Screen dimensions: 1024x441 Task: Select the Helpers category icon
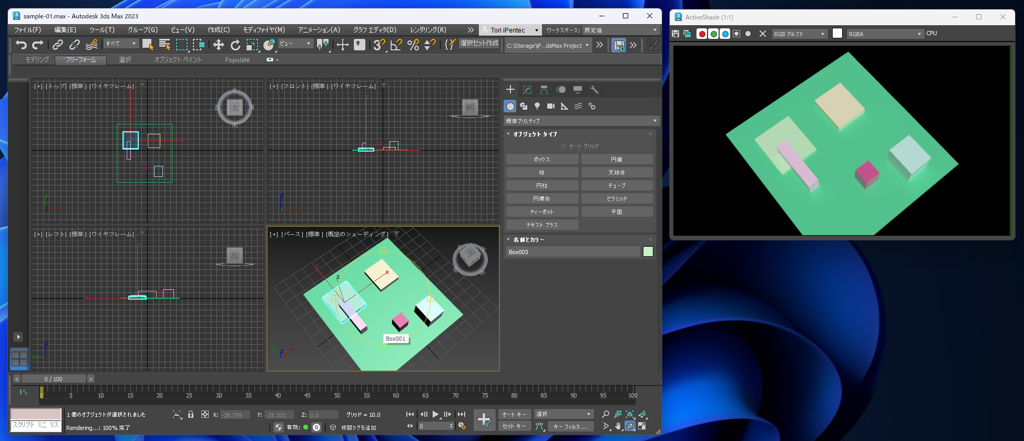[565, 106]
